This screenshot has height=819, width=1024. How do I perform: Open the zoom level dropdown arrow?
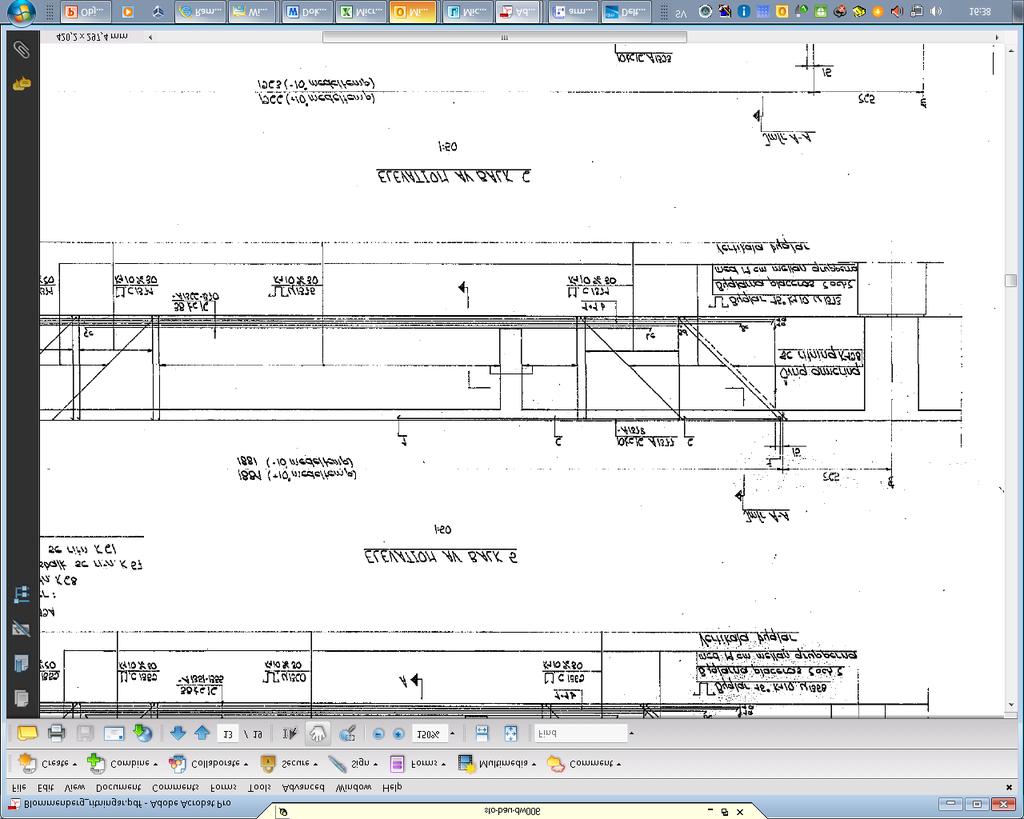(x=452, y=733)
